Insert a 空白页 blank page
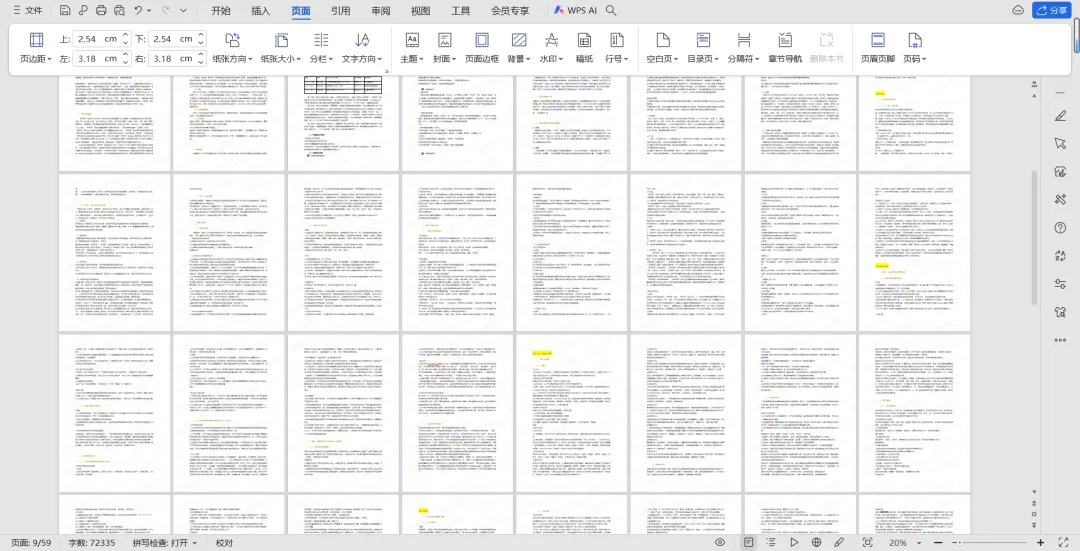The image size is (1080, 551). tap(663, 48)
